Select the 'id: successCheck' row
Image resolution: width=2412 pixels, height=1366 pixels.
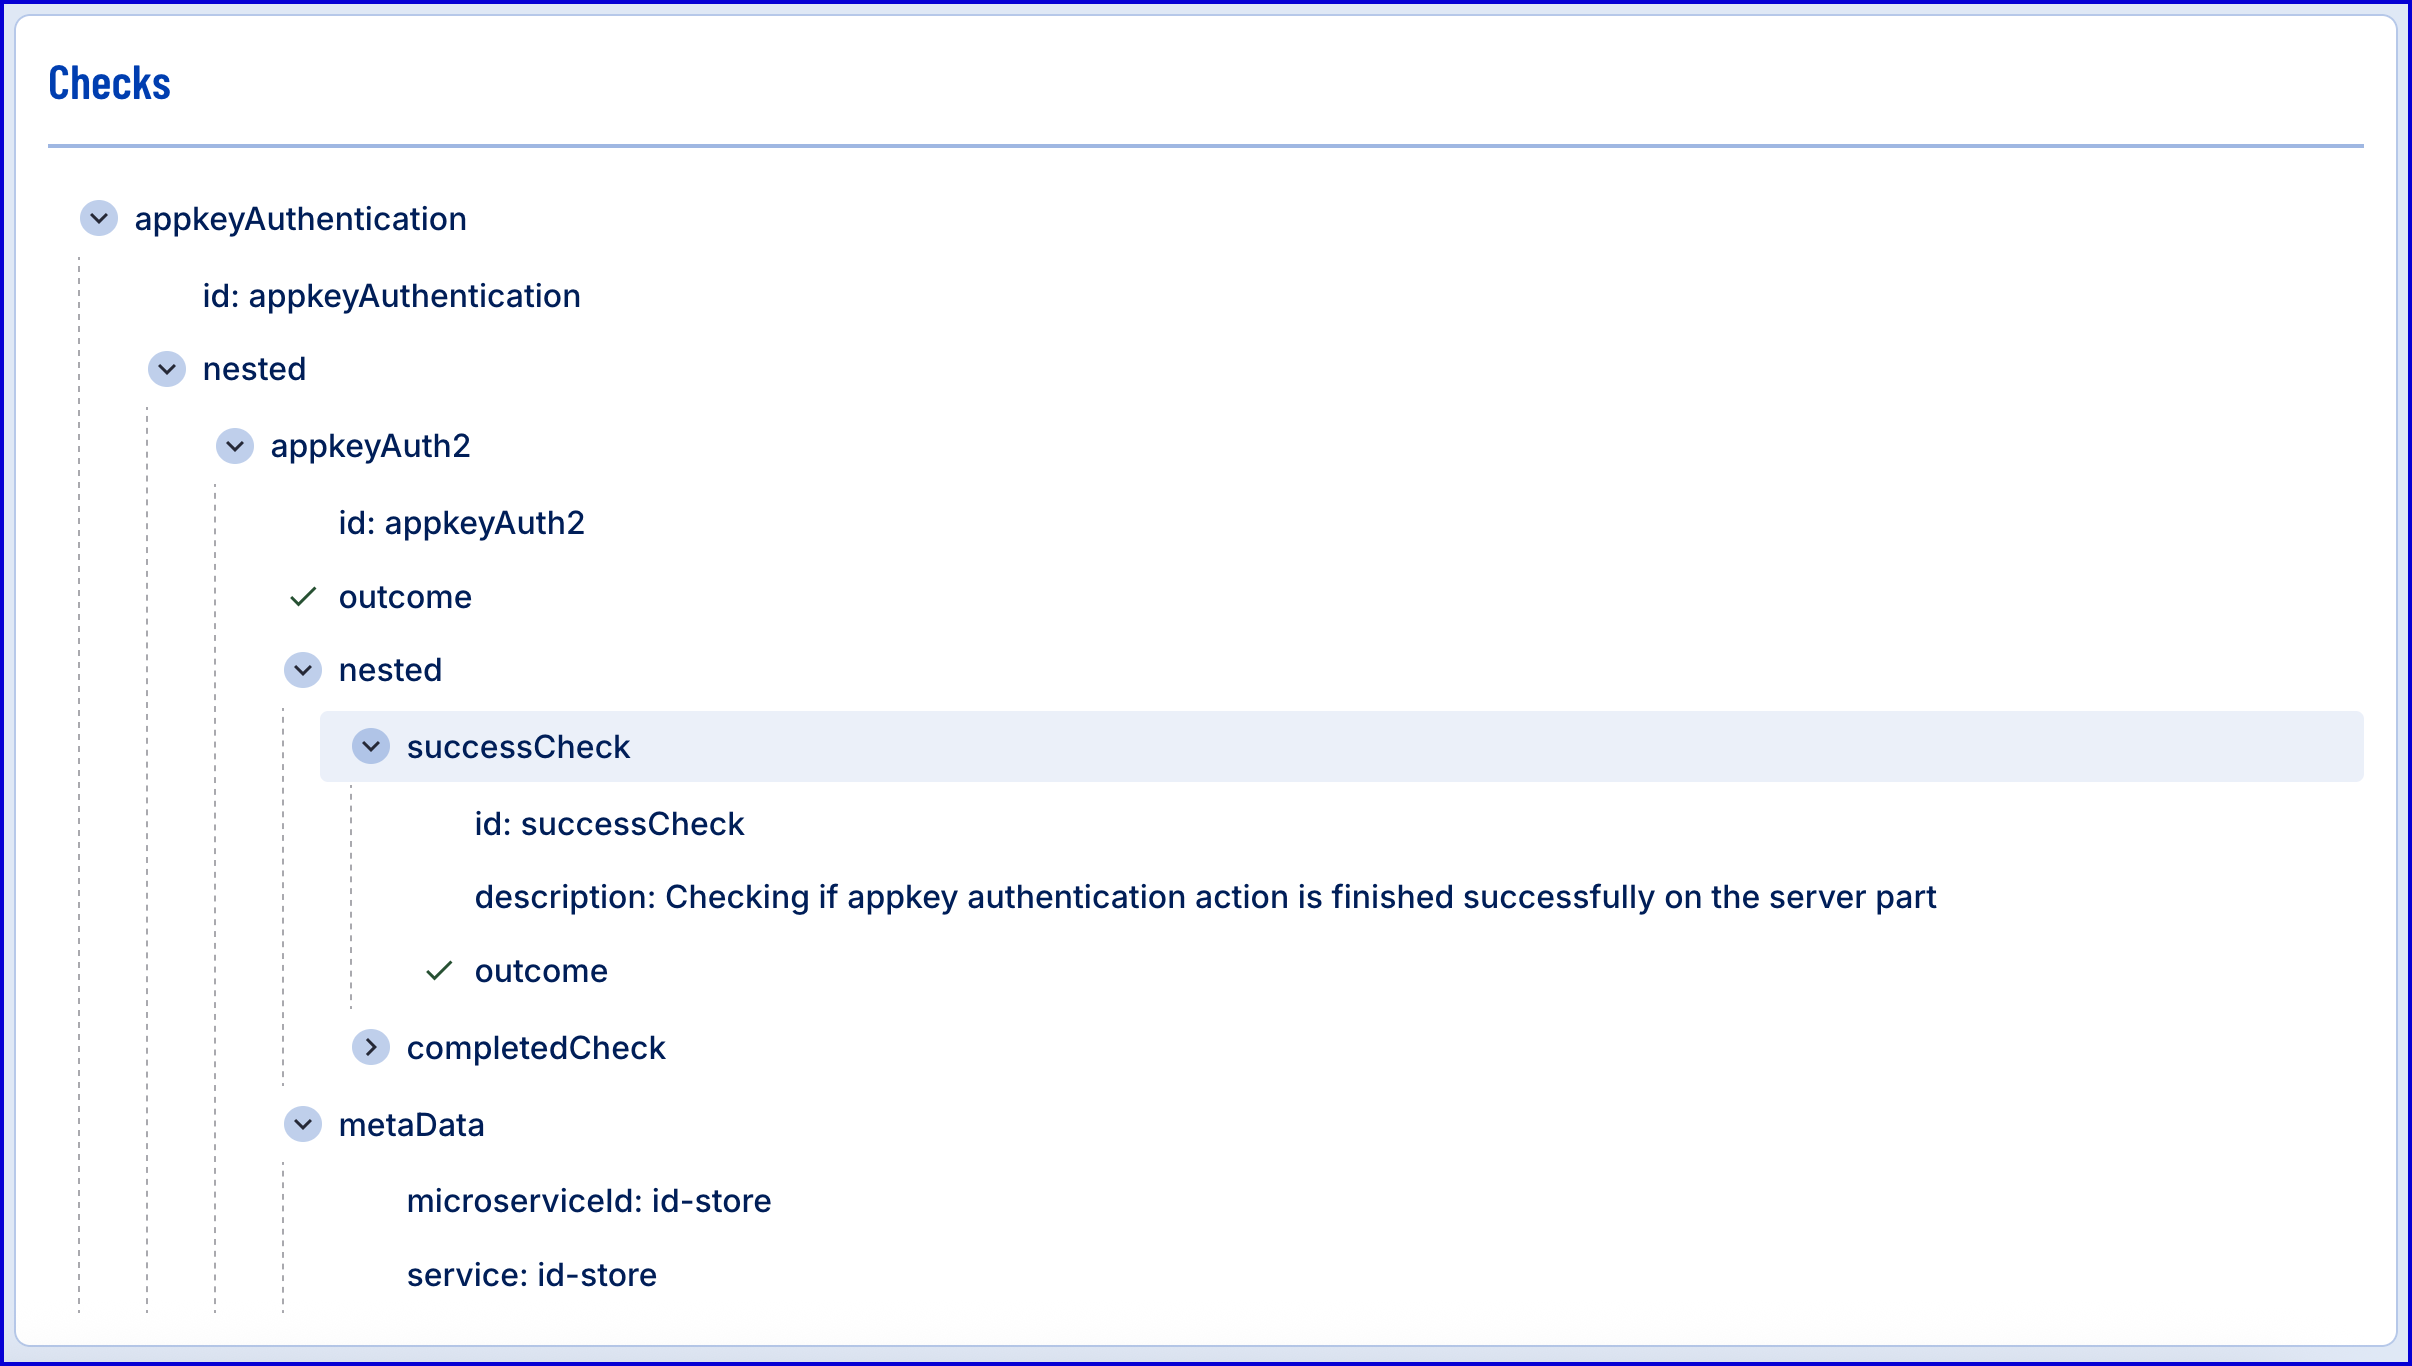609,824
